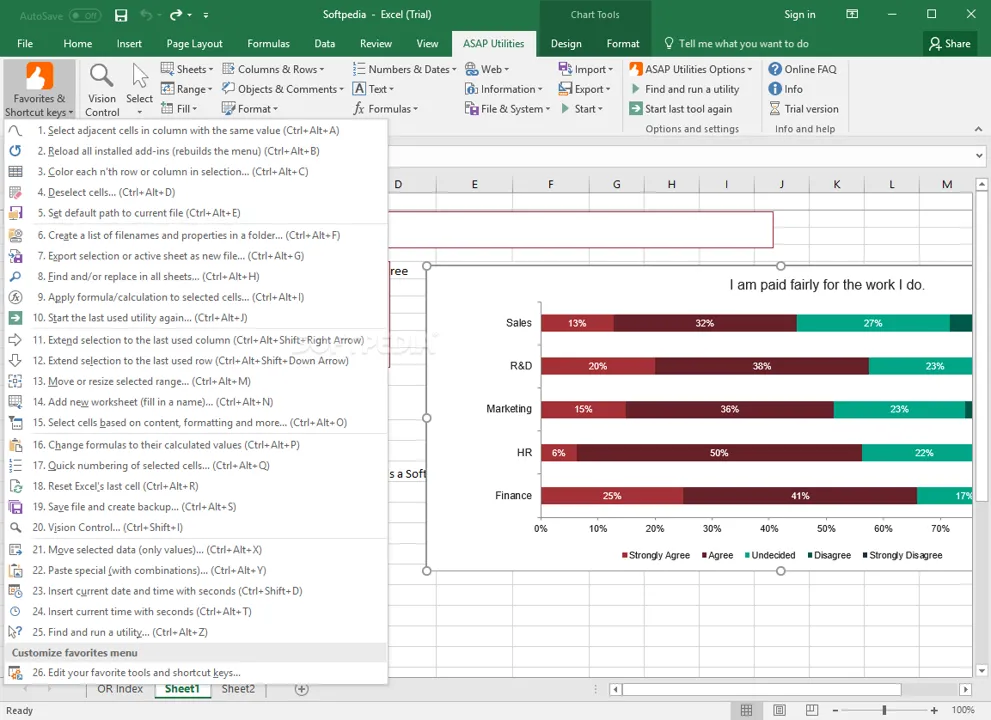Screen dimensions: 991x720
Task: Click Sign in link
Action: (x=799, y=15)
